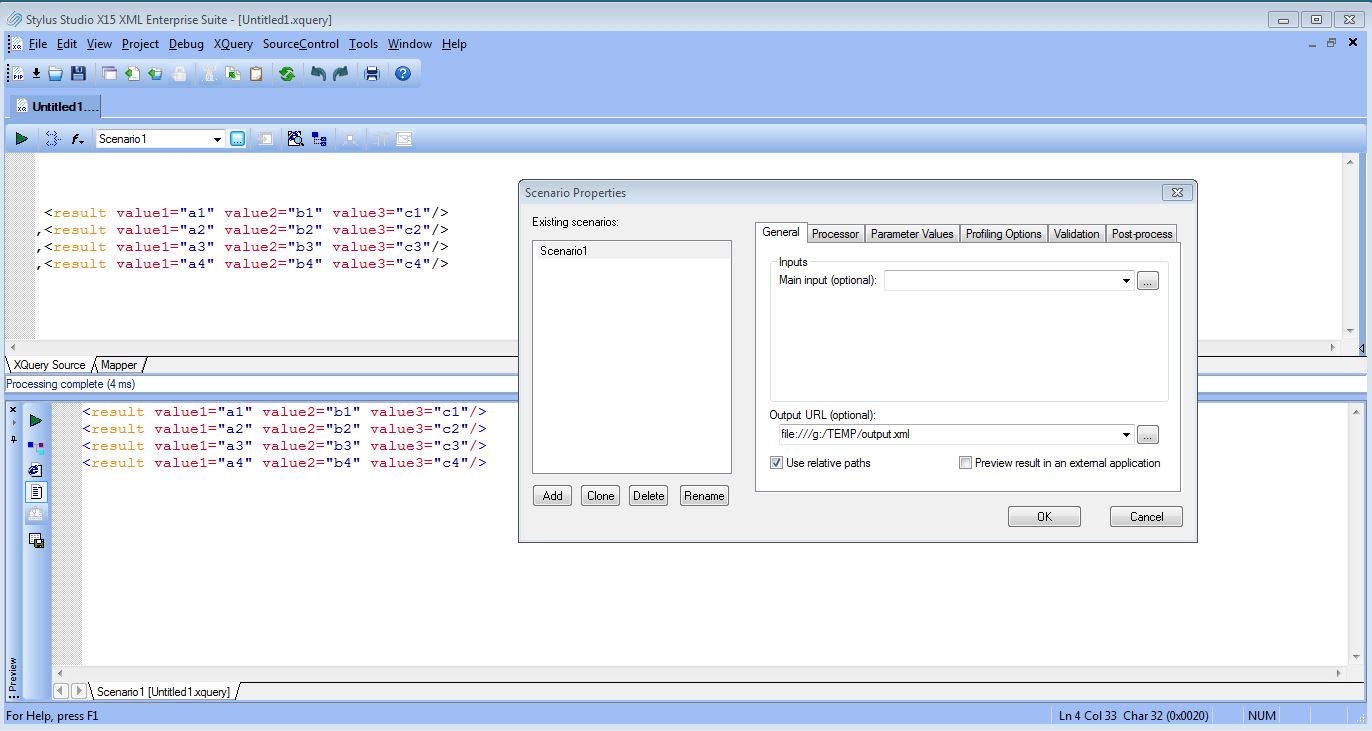
Task: Uncheck the Use relative paths checkbox
Action: coord(776,463)
